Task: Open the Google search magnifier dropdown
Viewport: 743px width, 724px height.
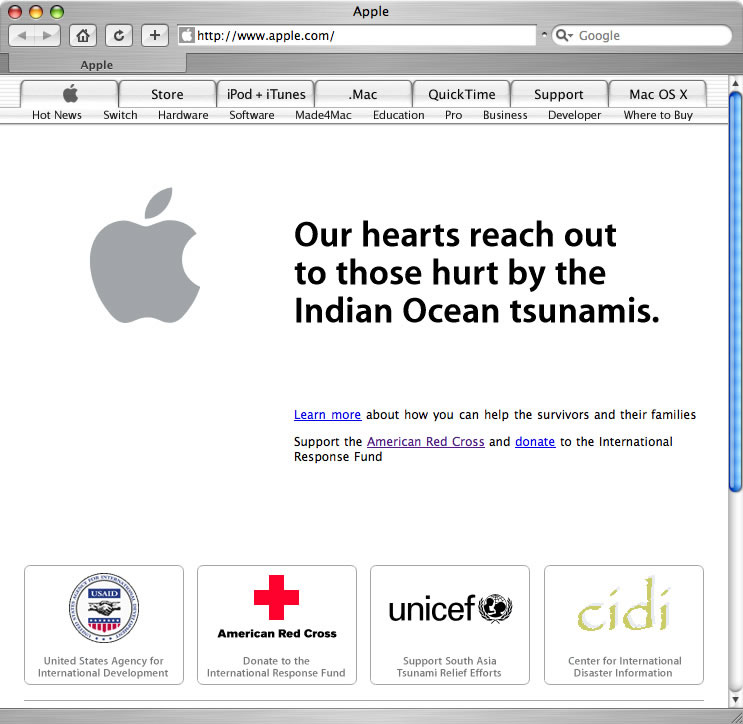Action: point(564,36)
